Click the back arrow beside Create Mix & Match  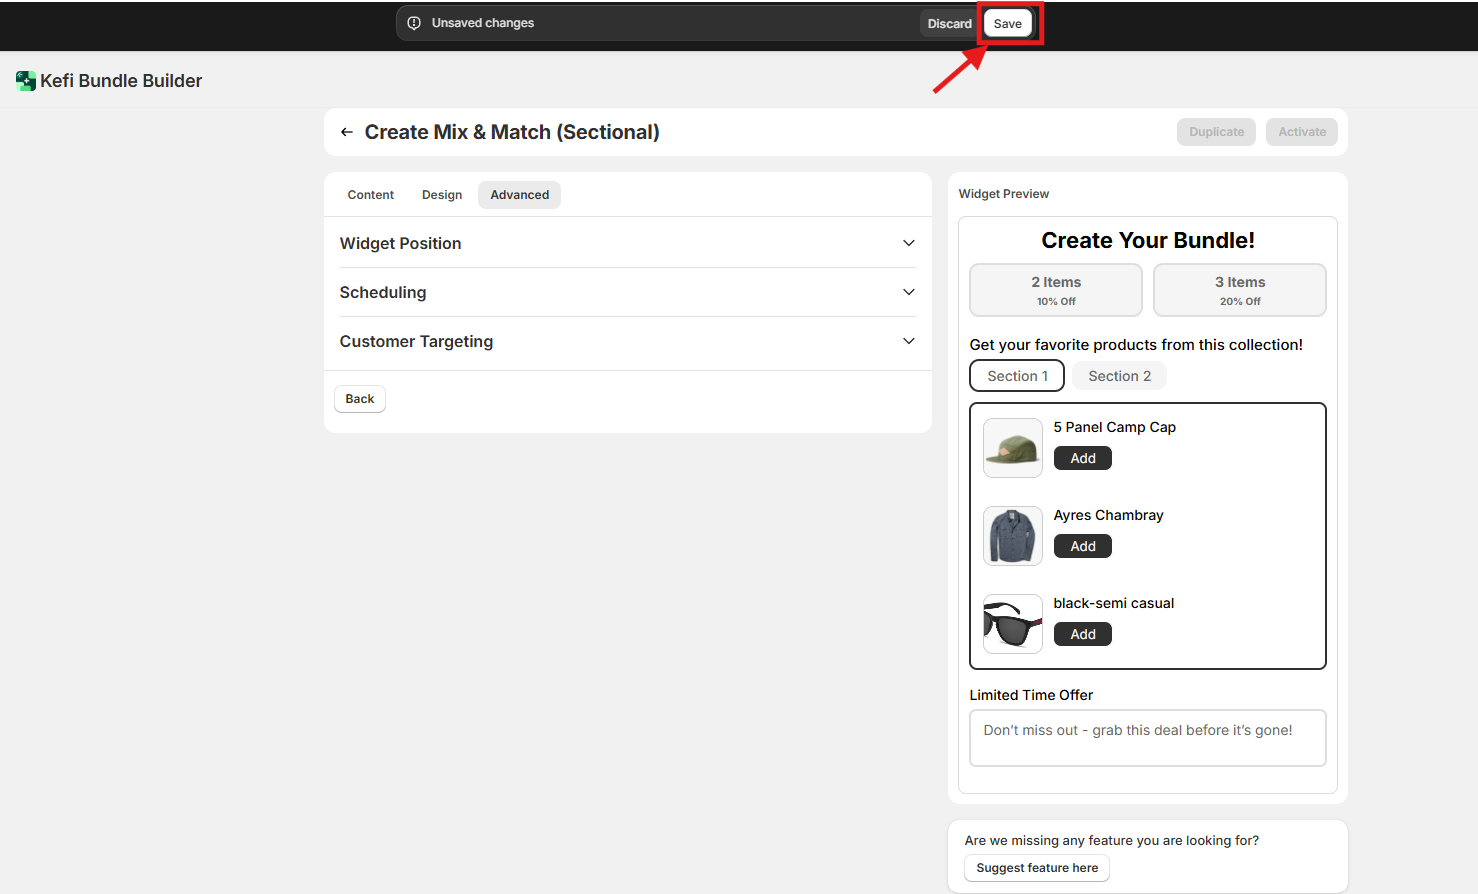347,132
